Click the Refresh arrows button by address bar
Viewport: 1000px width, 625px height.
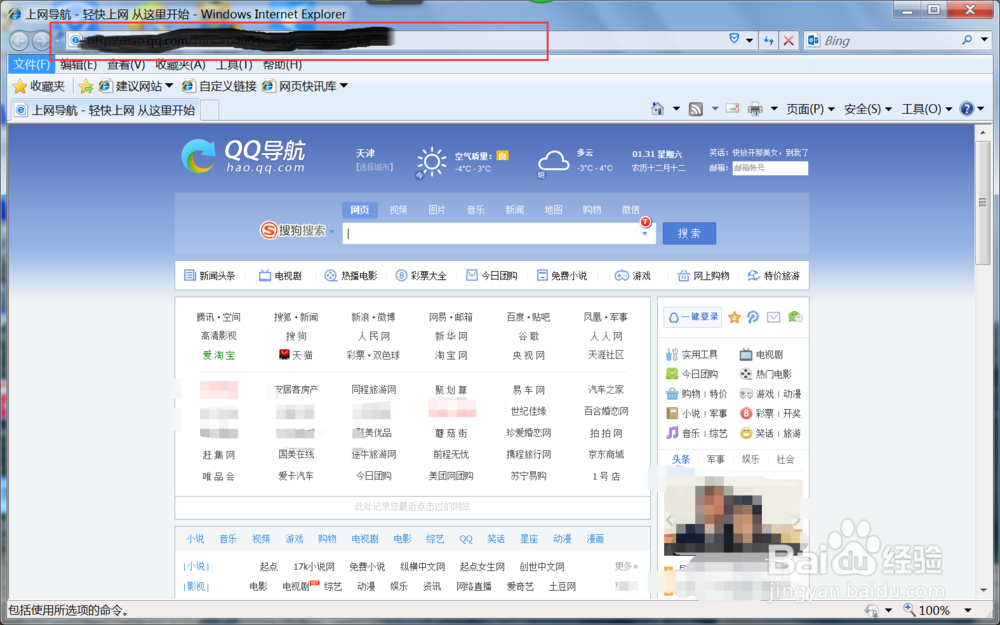[x=768, y=40]
